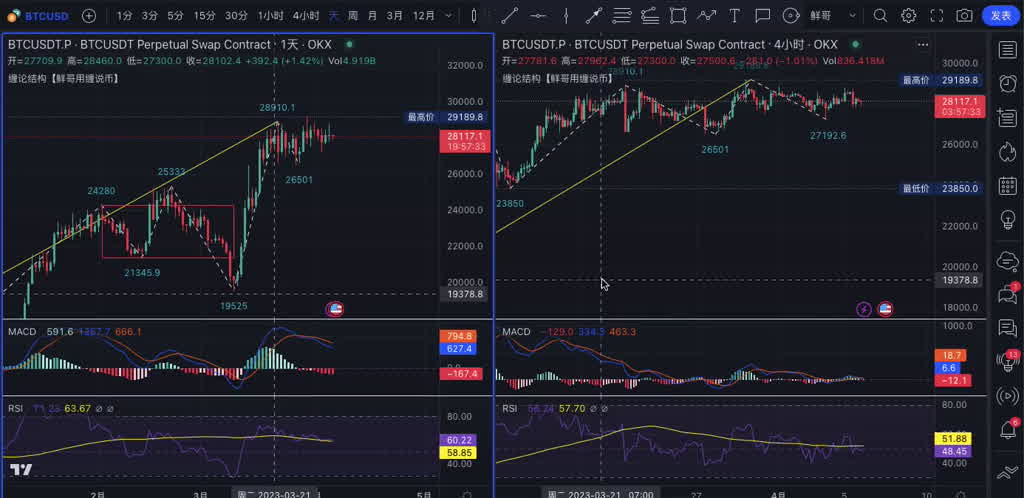The height and width of the screenshot is (498, 1024).
Task: Select the trend line drawing tool
Action: click(x=509, y=16)
